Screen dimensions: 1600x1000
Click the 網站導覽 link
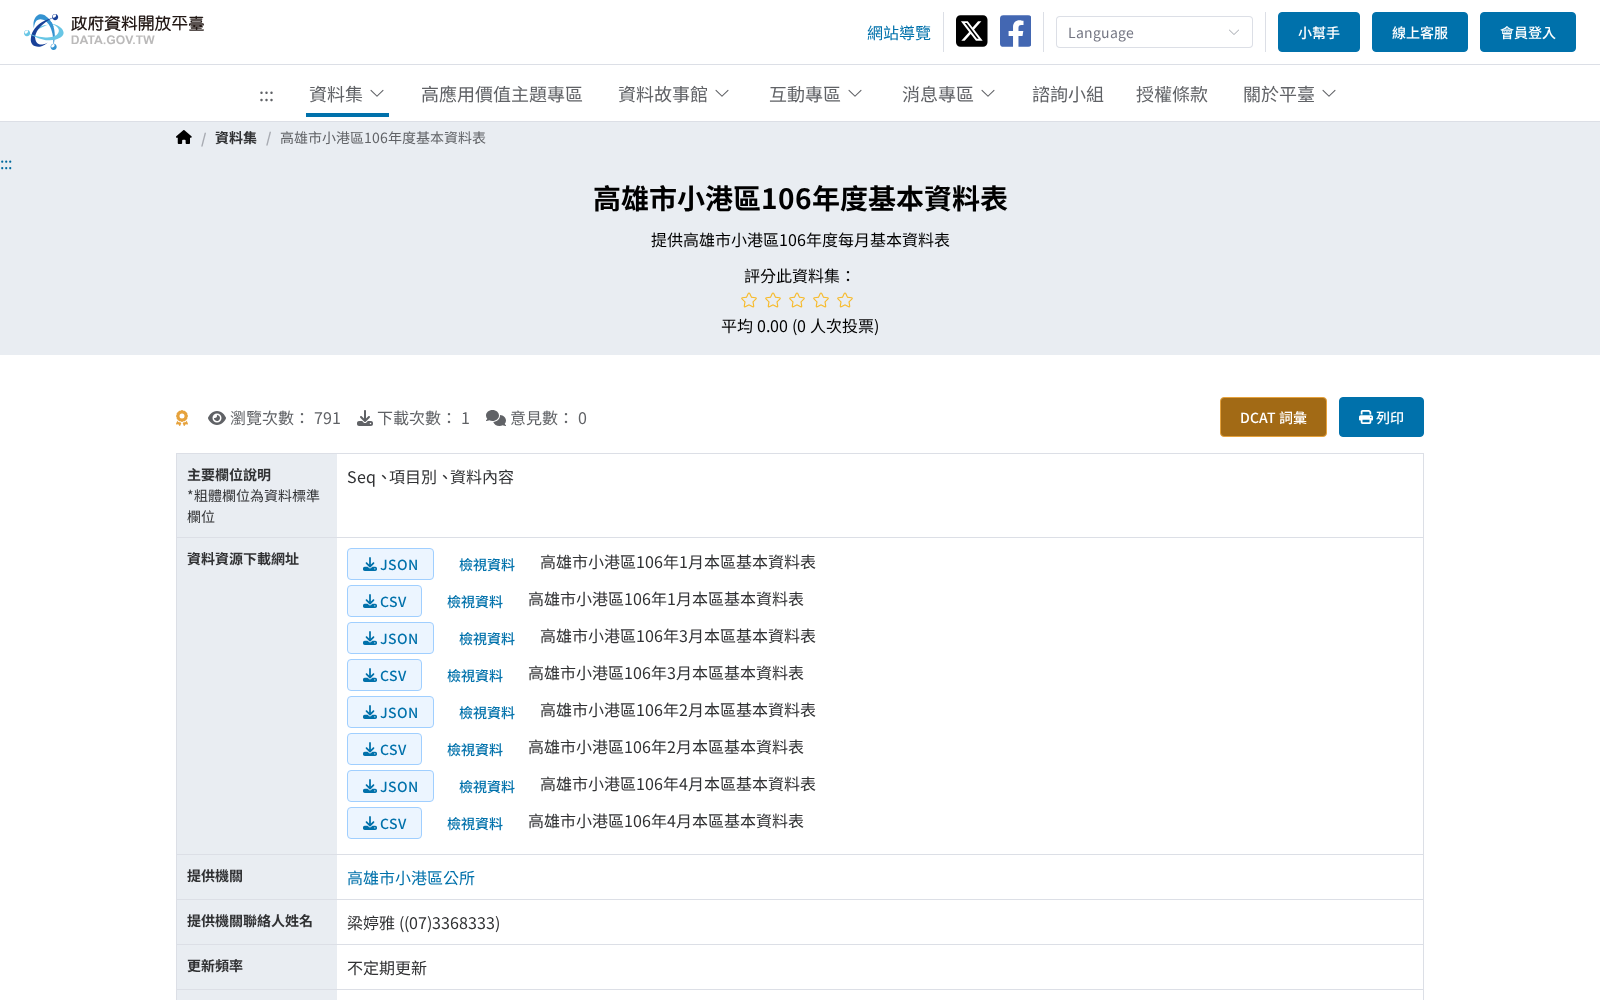click(x=899, y=33)
